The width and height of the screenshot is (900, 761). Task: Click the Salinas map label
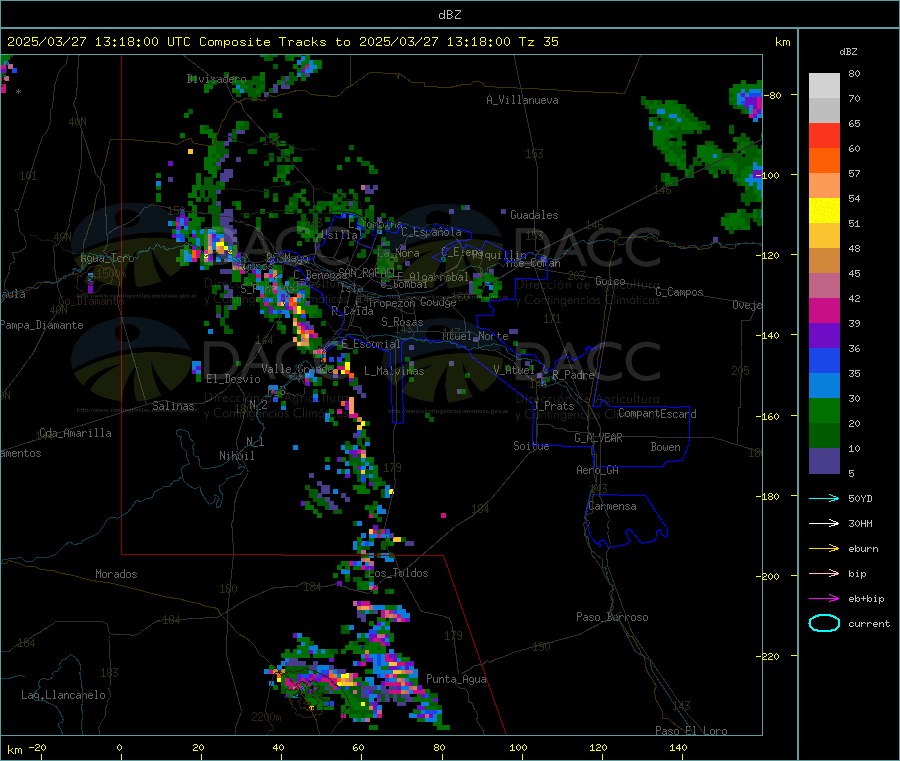click(173, 406)
